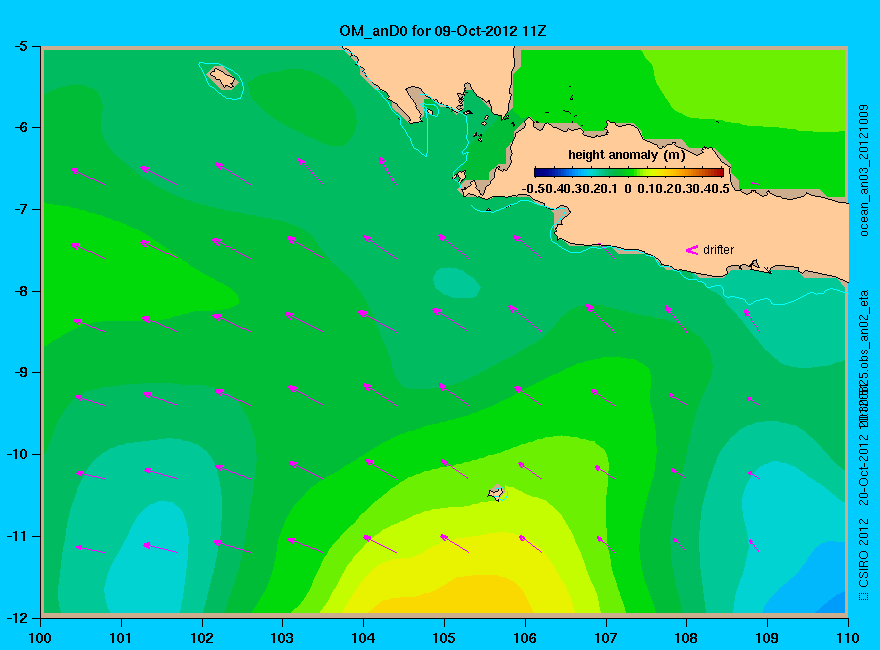Click longitude axis label 100
Viewport: 880px width, 650px height.
tap(40, 638)
